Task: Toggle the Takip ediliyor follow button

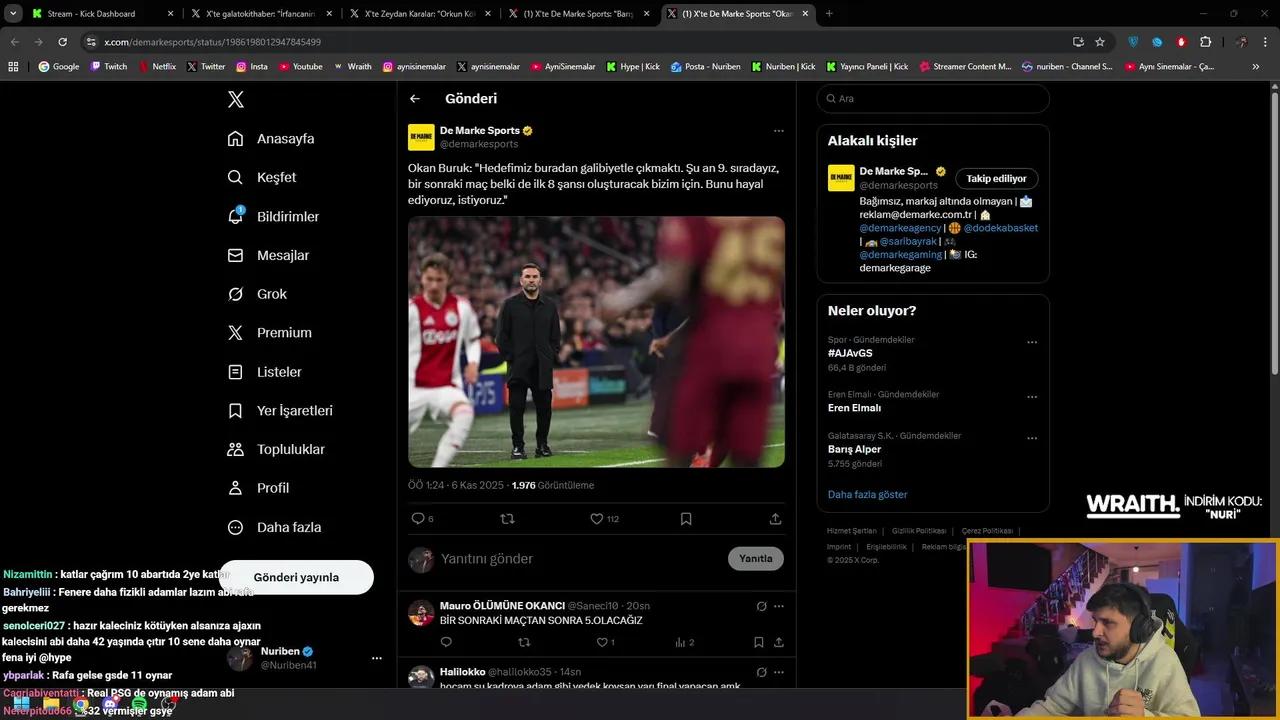Action: point(996,179)
